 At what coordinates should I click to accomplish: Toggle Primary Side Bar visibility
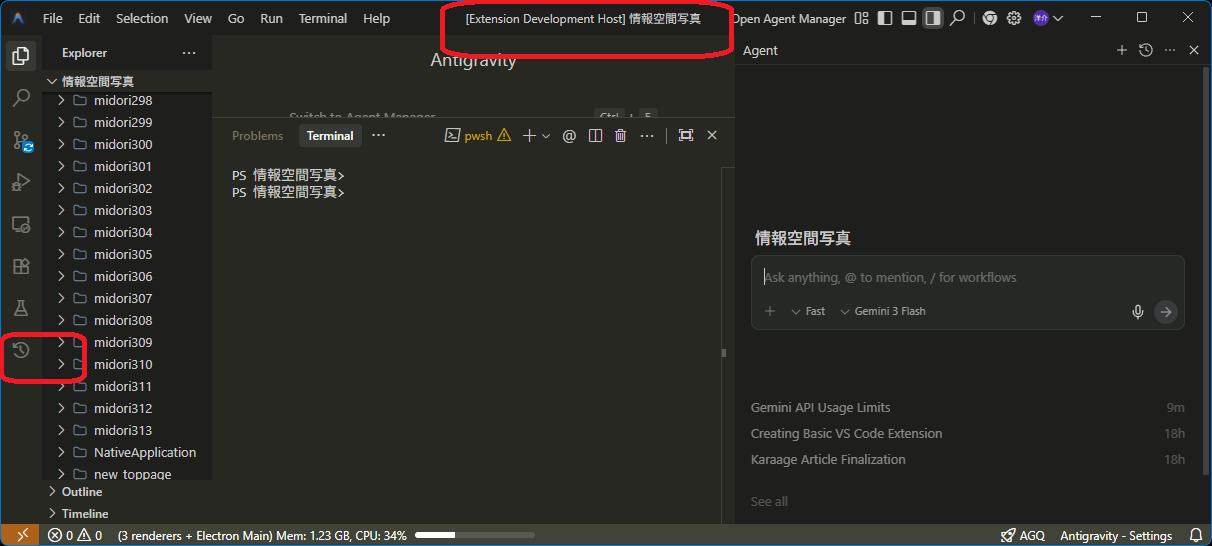[885, 18]
